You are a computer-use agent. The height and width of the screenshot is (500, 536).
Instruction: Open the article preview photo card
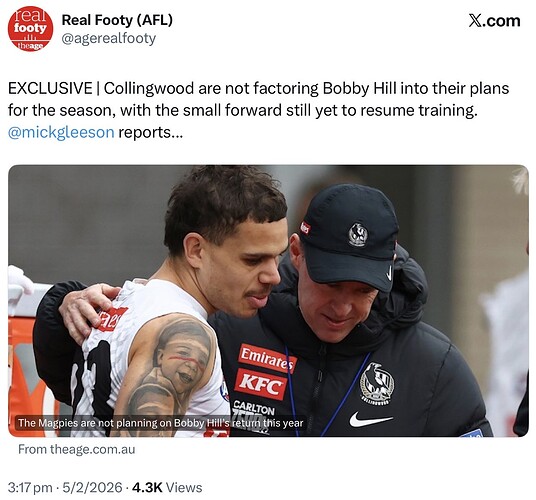point(268,301)
